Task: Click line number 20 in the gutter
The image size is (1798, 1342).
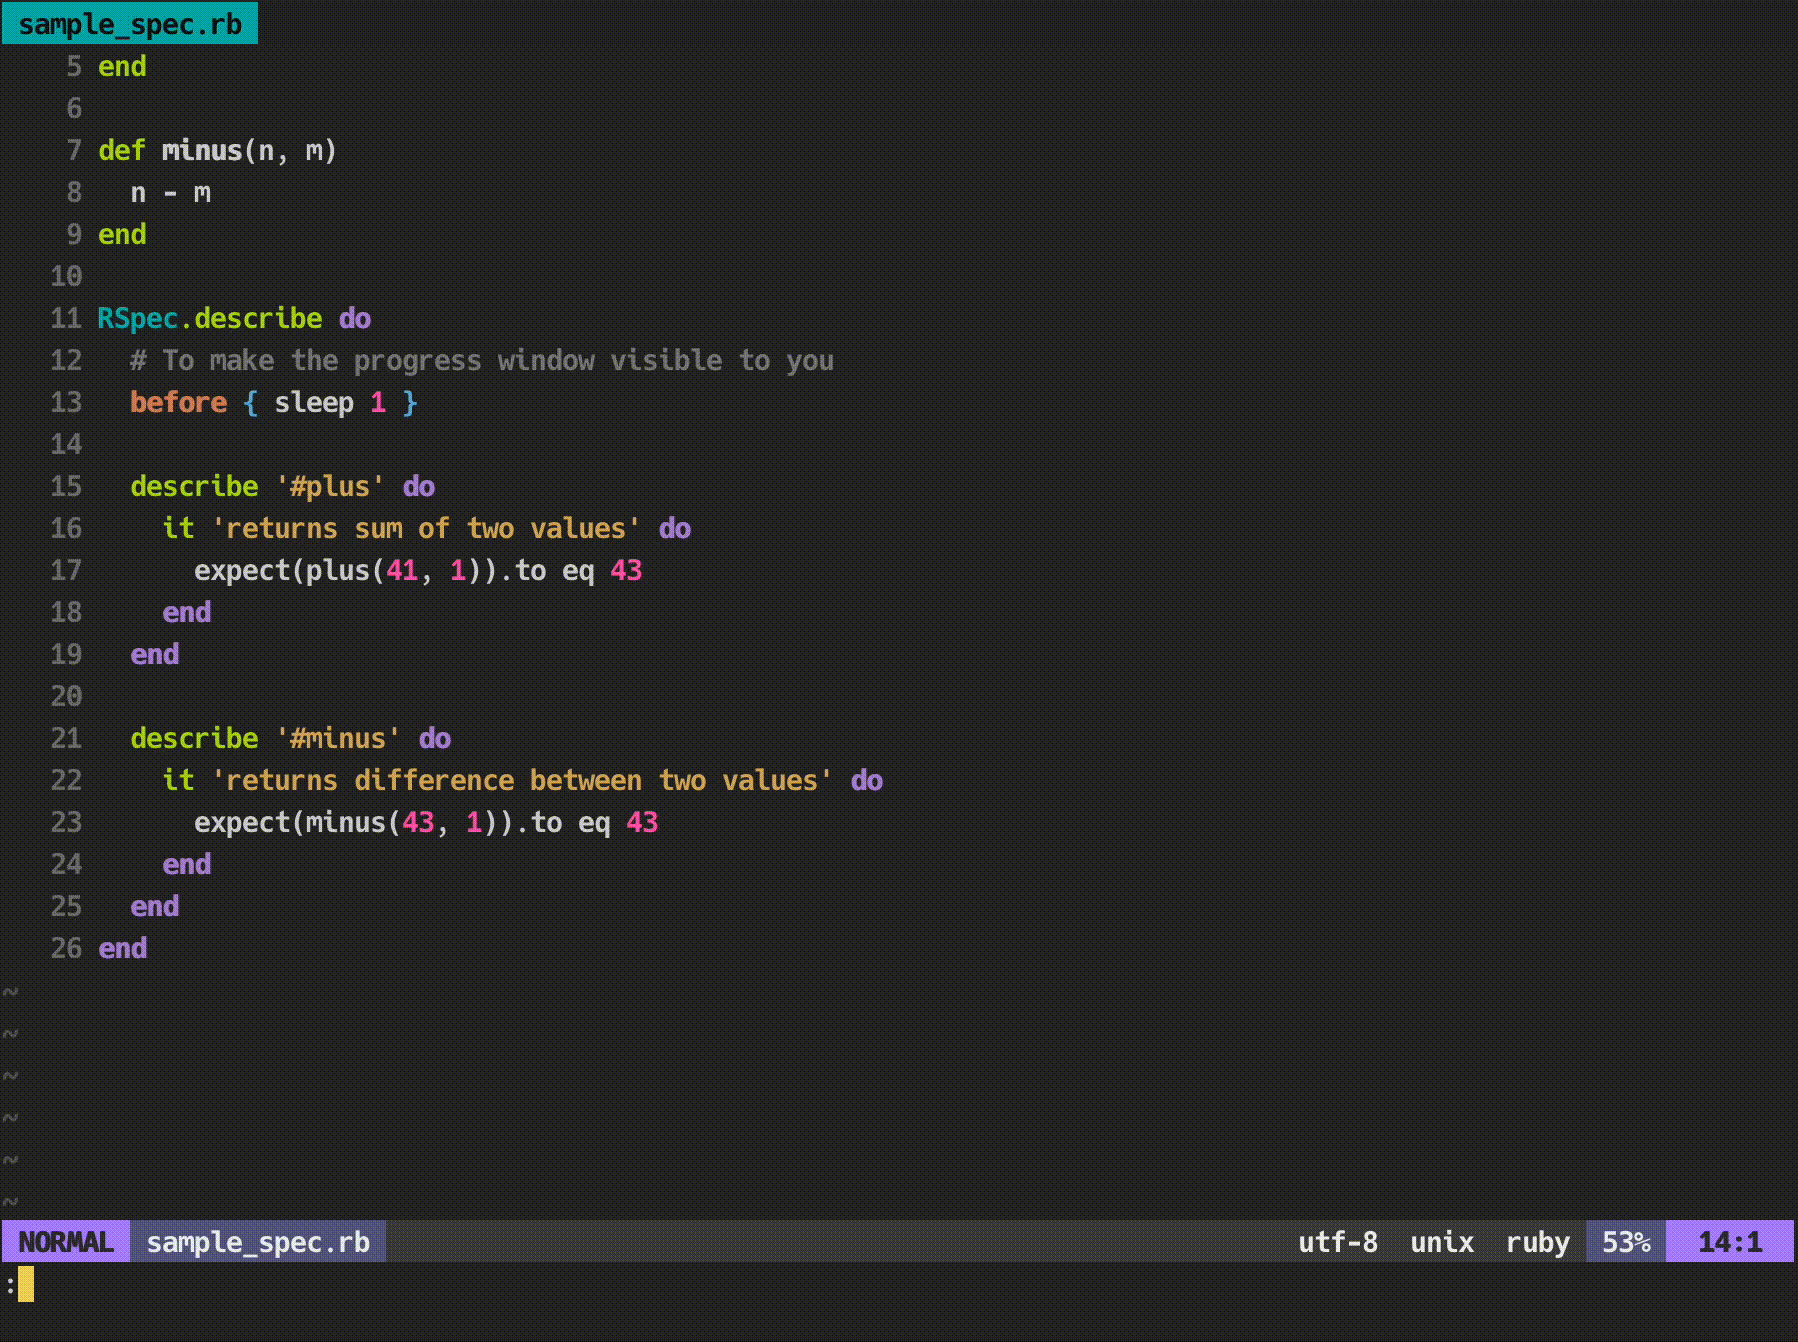Action: click(66, 696)
